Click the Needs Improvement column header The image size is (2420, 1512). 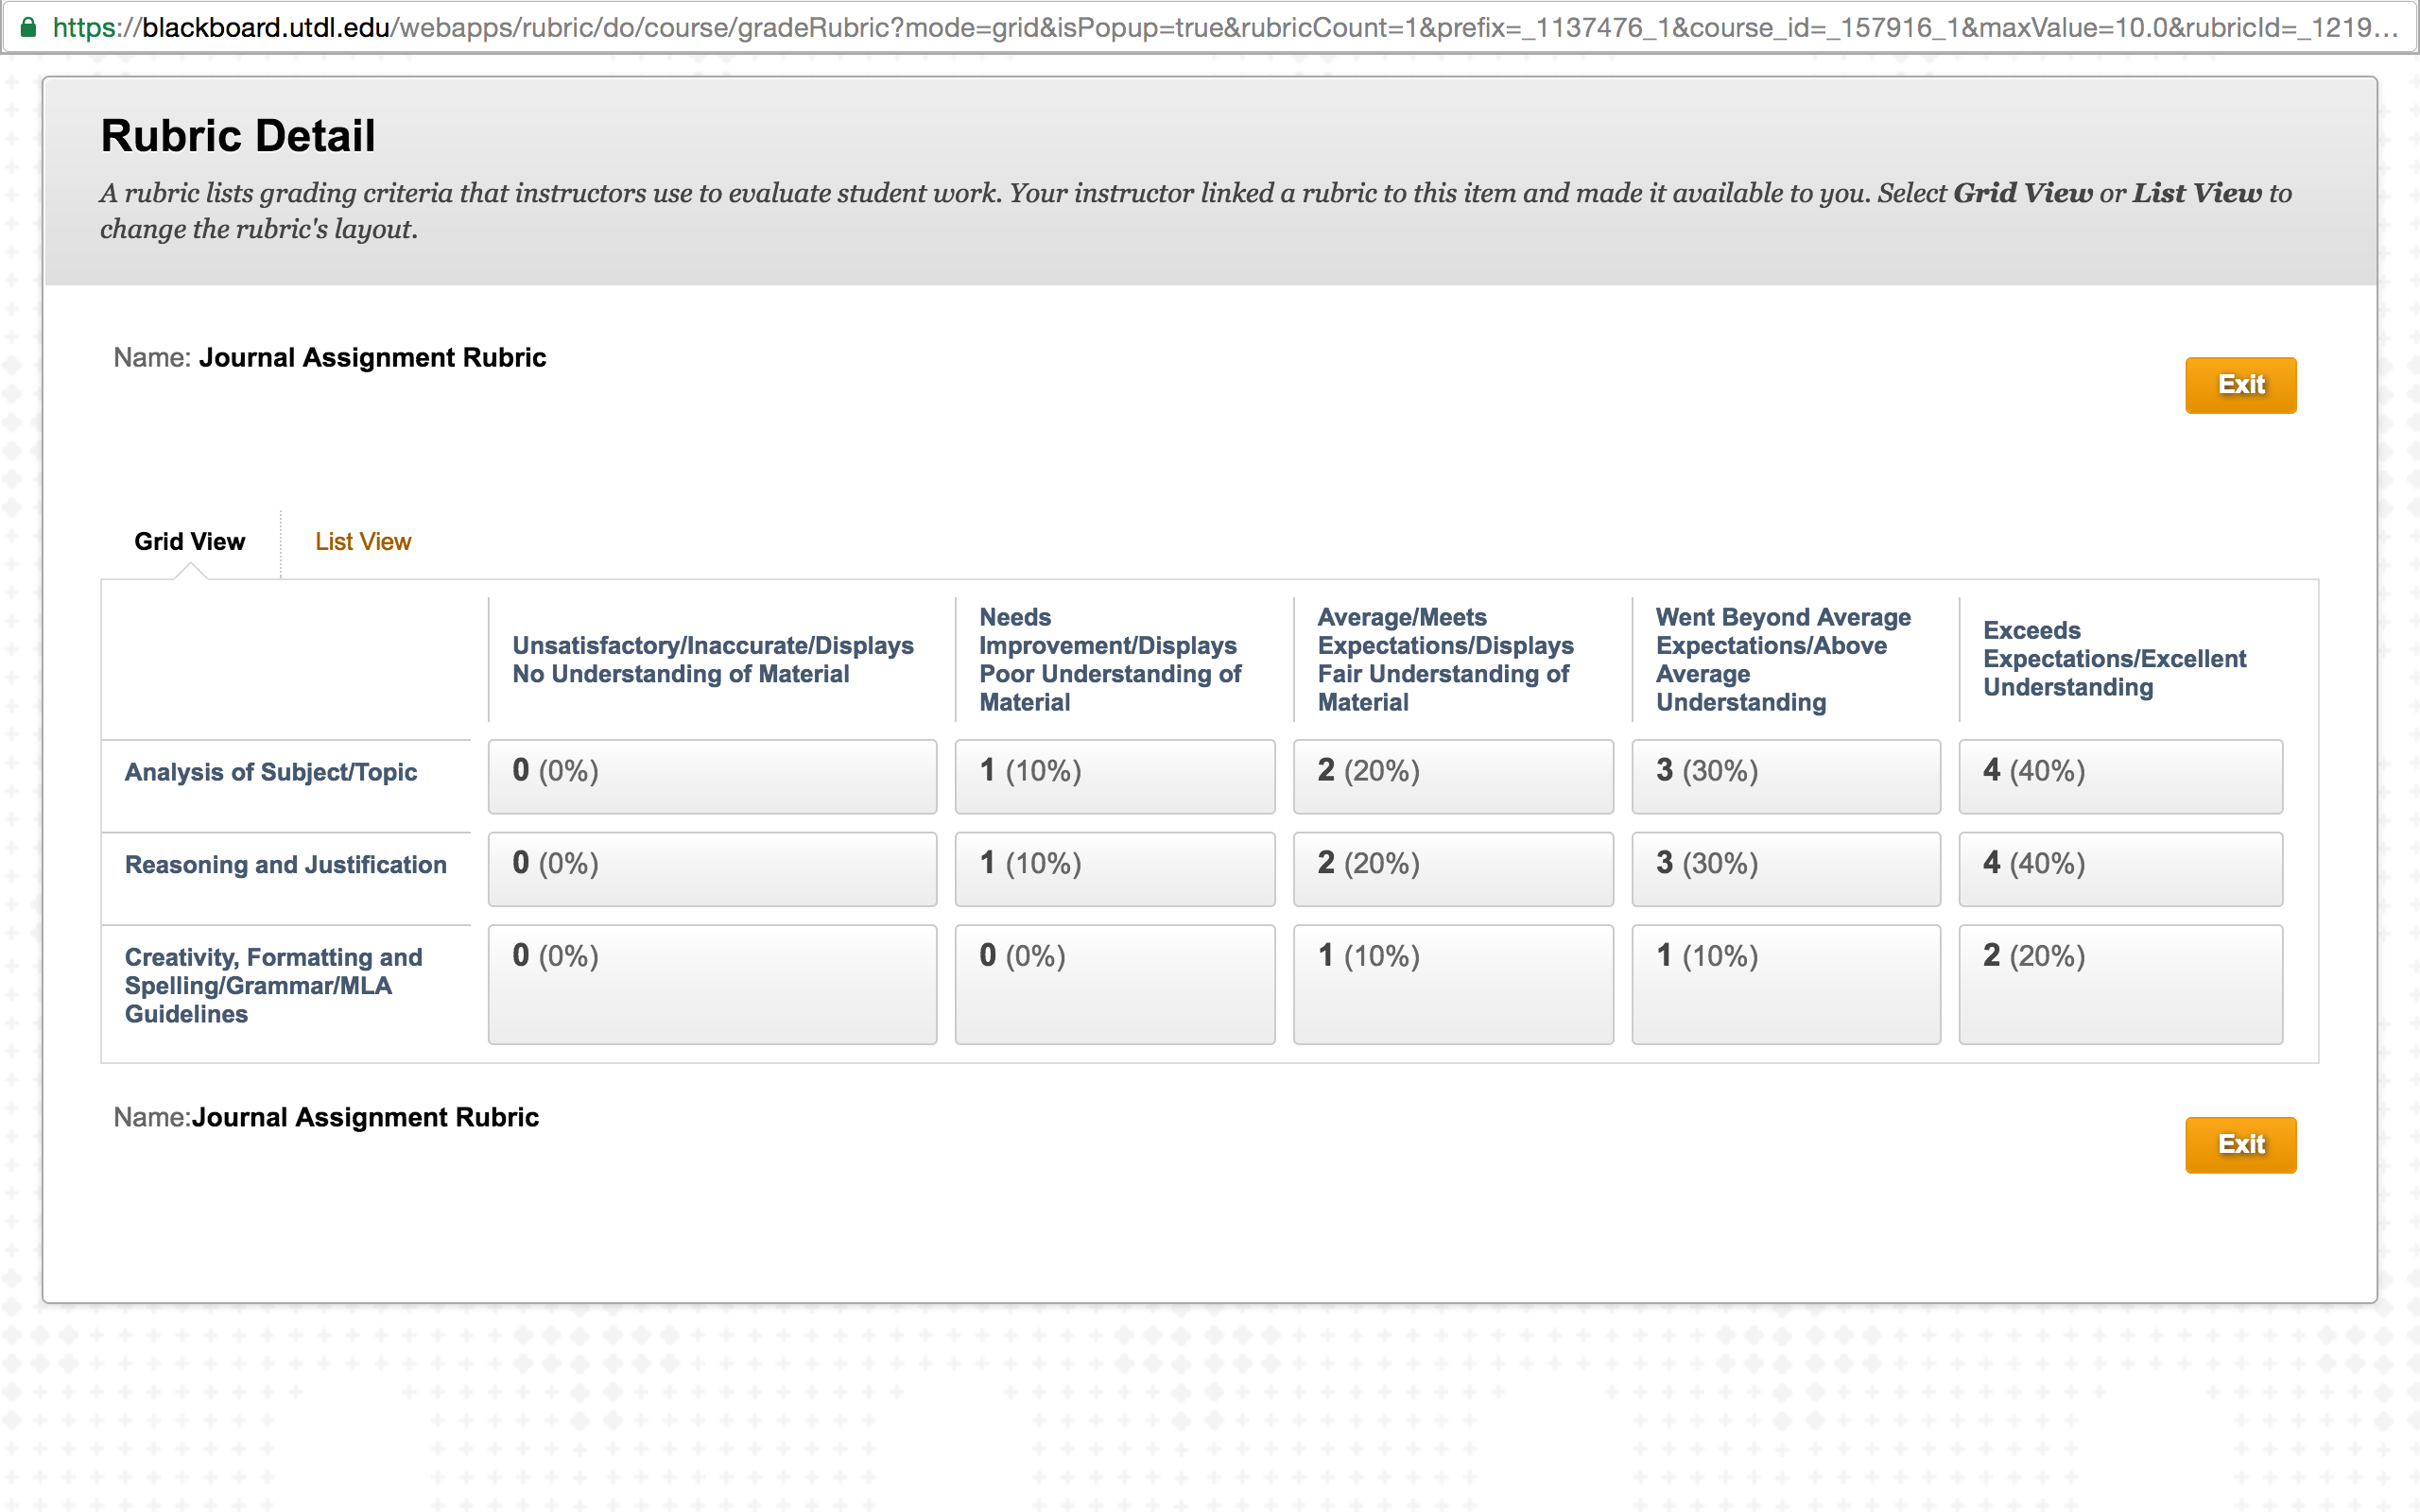pos(1110,659)
